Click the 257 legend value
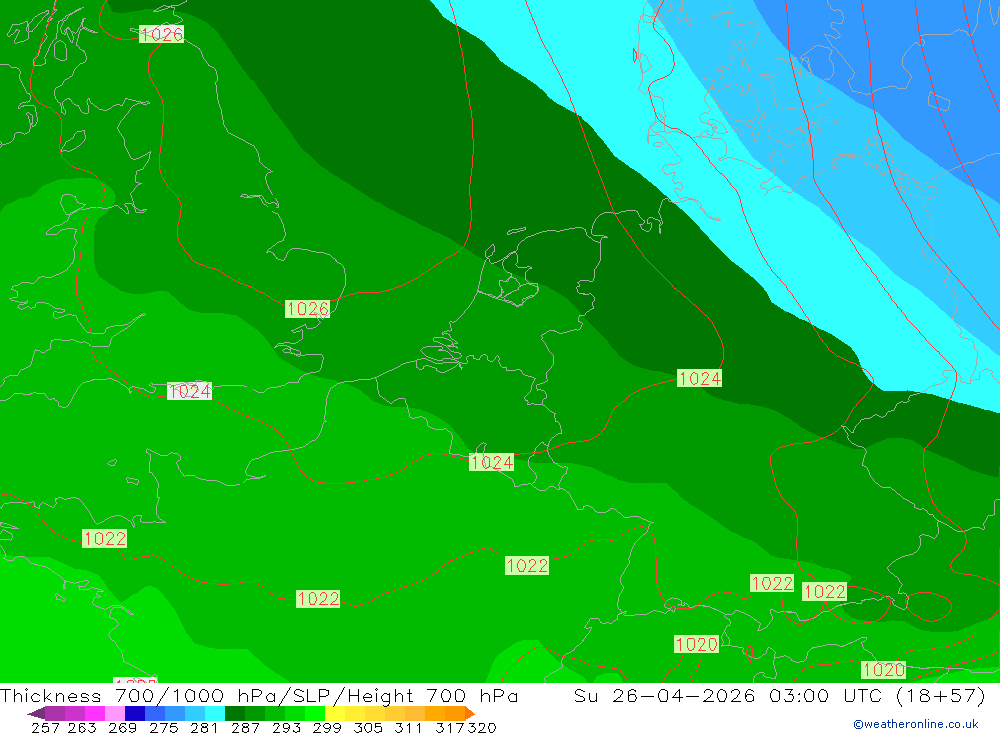1000x733 pixels. (x=45, y=727)
